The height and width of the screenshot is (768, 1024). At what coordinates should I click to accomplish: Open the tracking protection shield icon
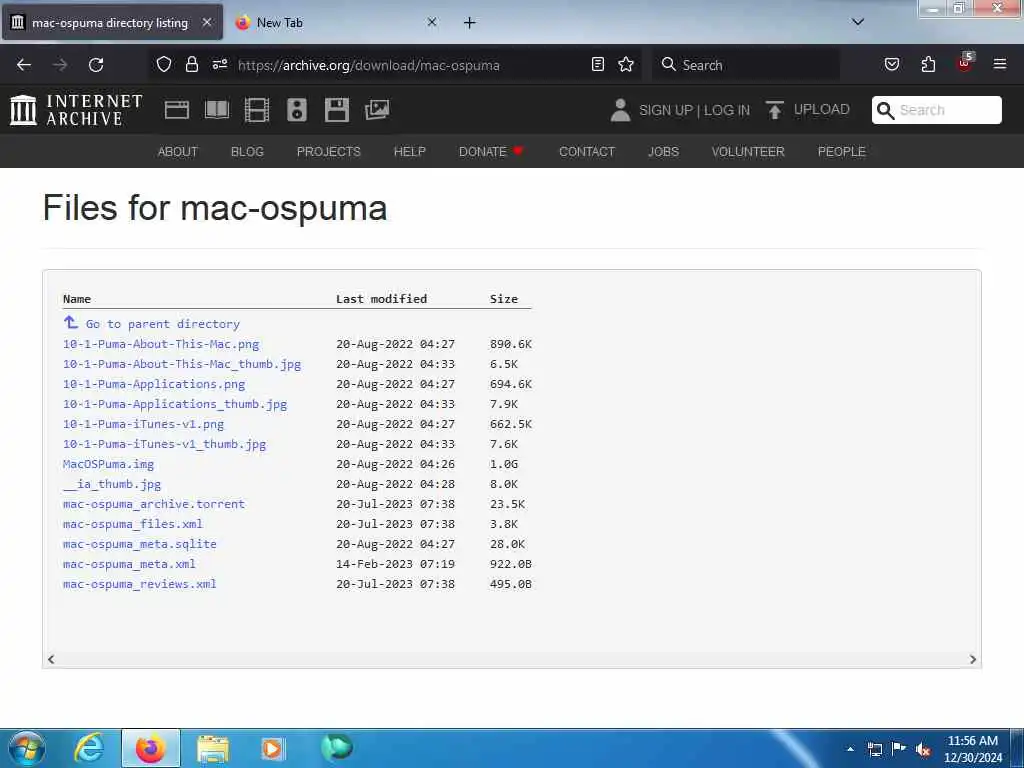pos(164,64)
